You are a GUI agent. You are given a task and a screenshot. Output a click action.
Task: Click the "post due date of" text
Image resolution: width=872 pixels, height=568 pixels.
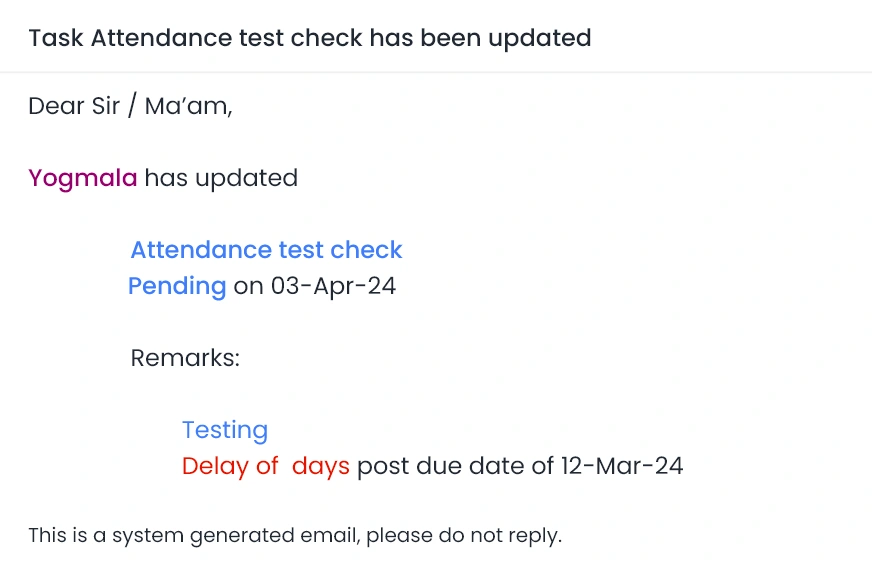[x=455, y=466]
